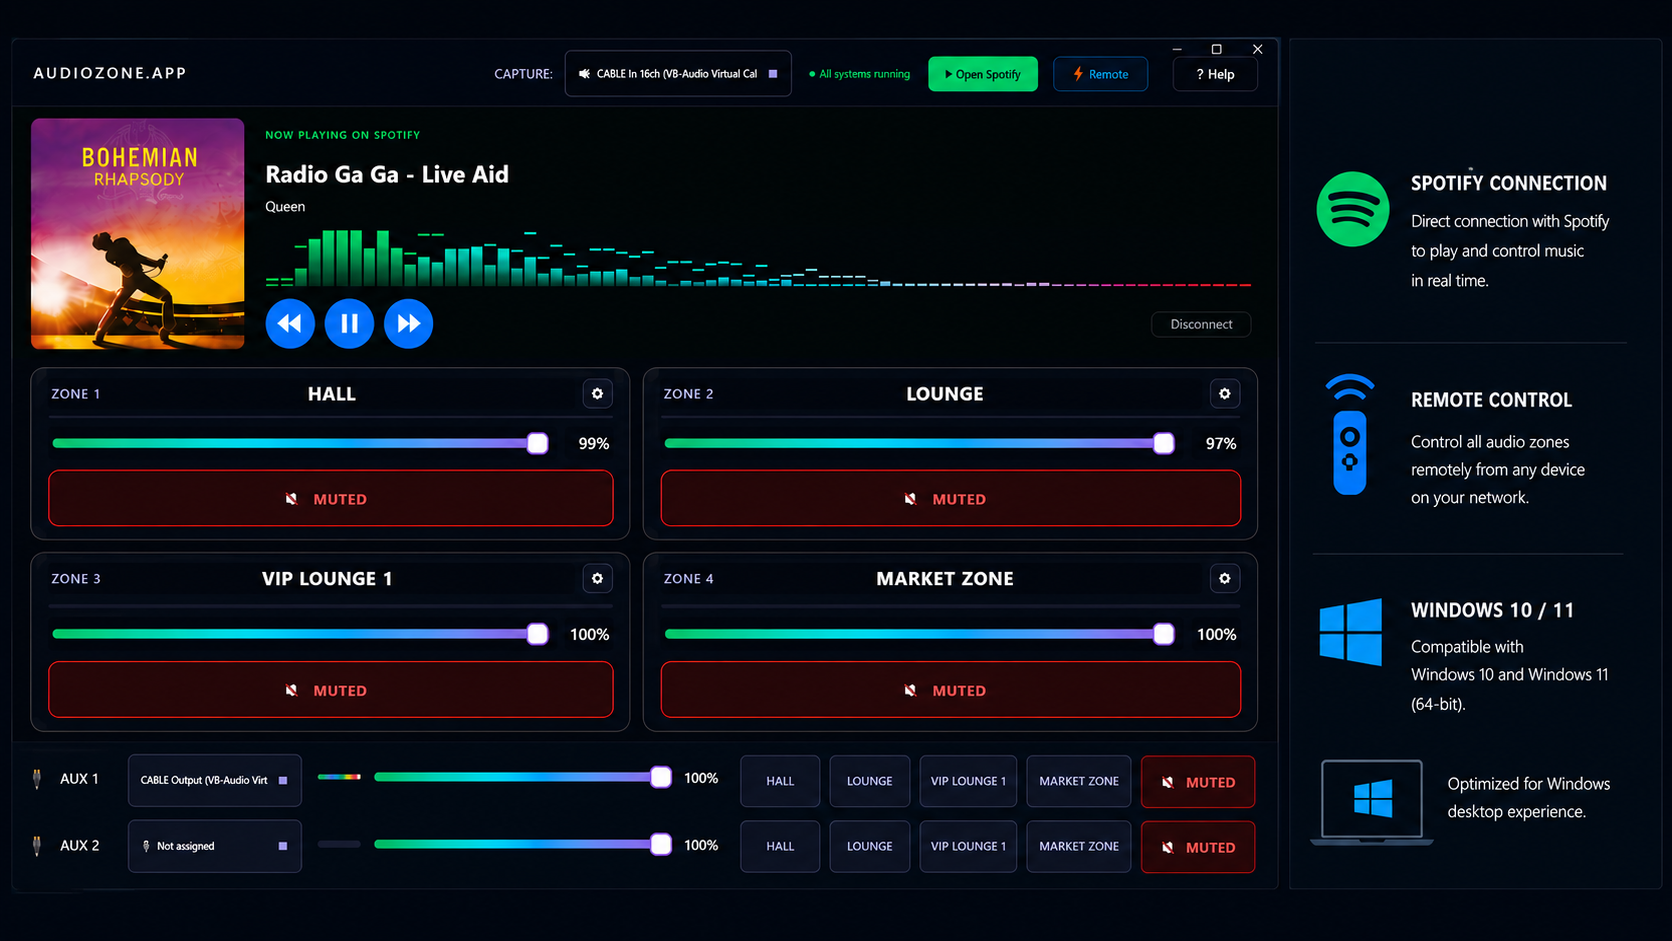The width and height of the screenshot is (1672, 941).
Task: Route AUX 2 to VIP Lounge 1
Action: [968, 846]
